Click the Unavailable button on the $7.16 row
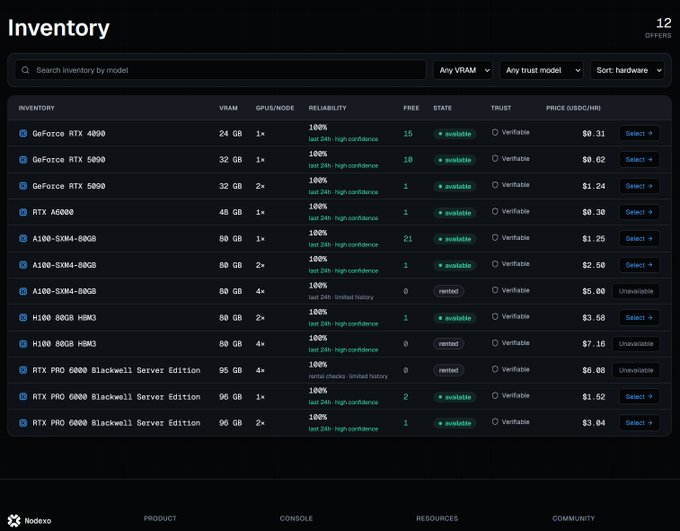Viewport: 680px width, 531px height. point(636,344)
